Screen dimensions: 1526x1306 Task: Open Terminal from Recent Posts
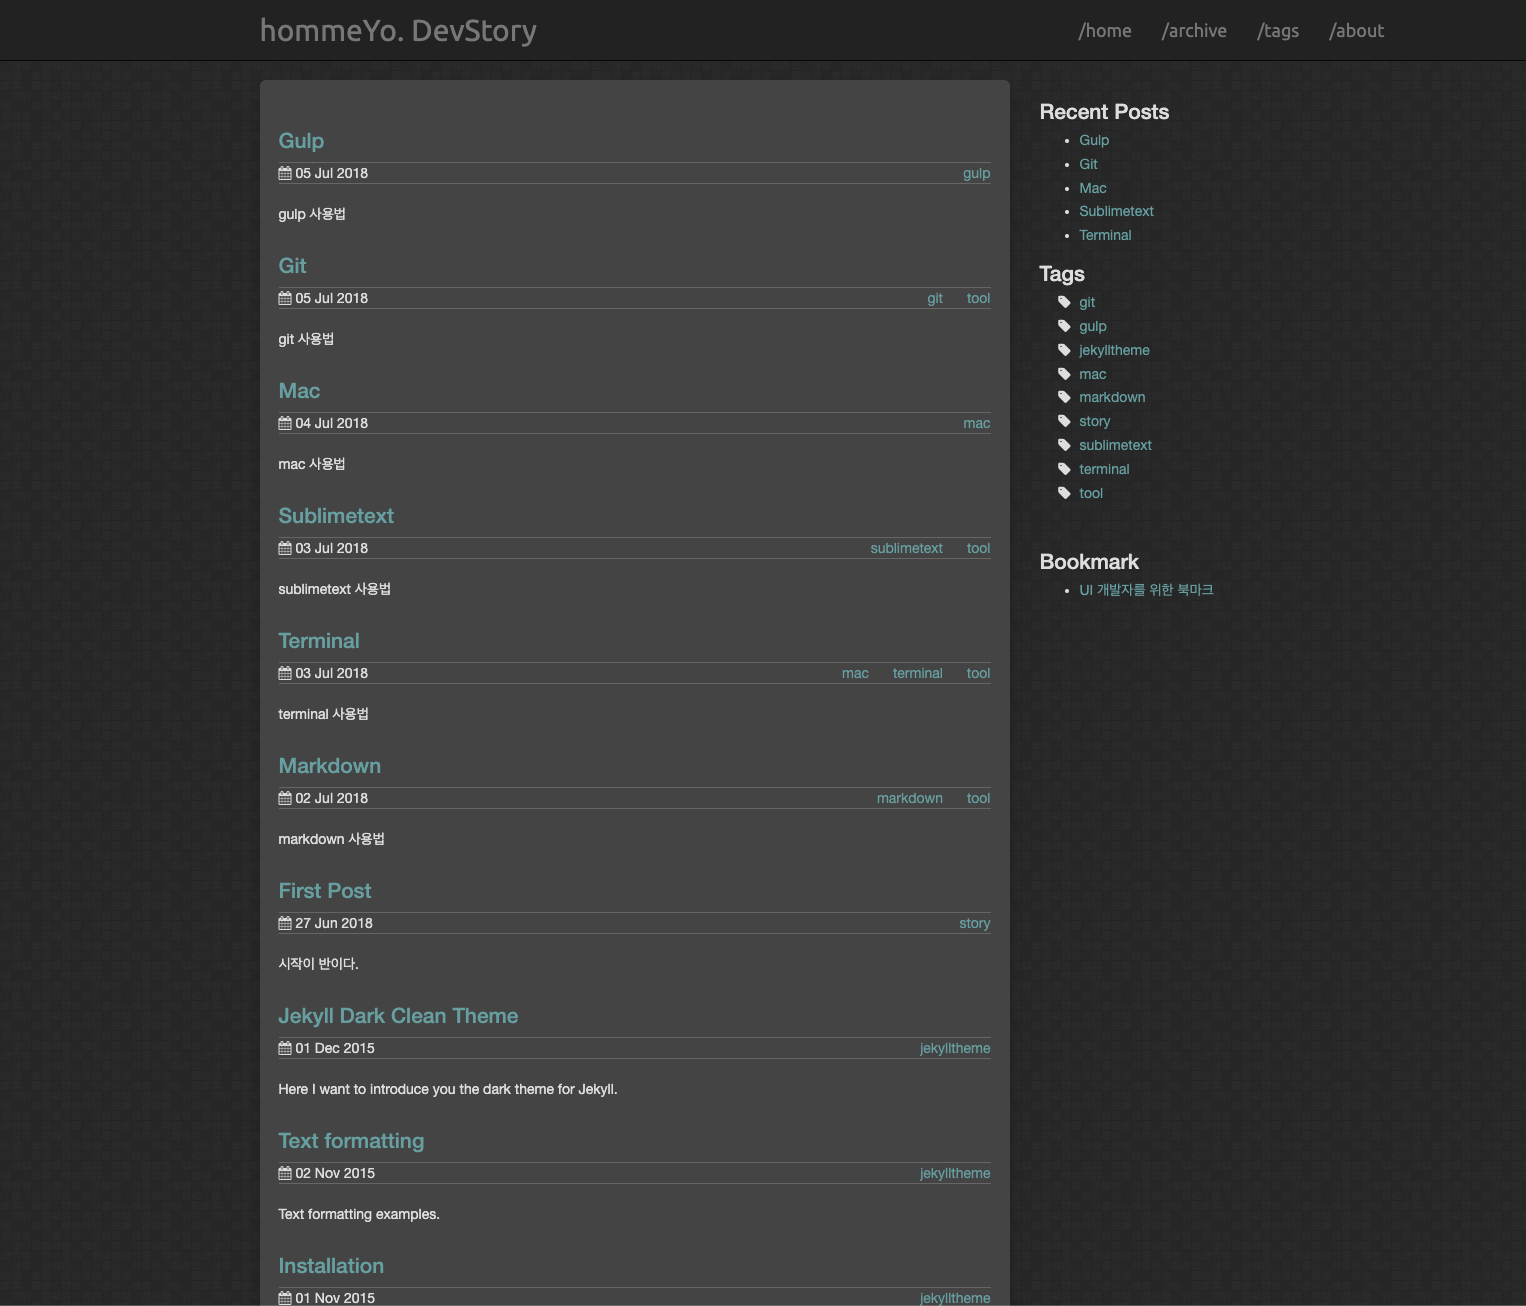point(1105,235)
